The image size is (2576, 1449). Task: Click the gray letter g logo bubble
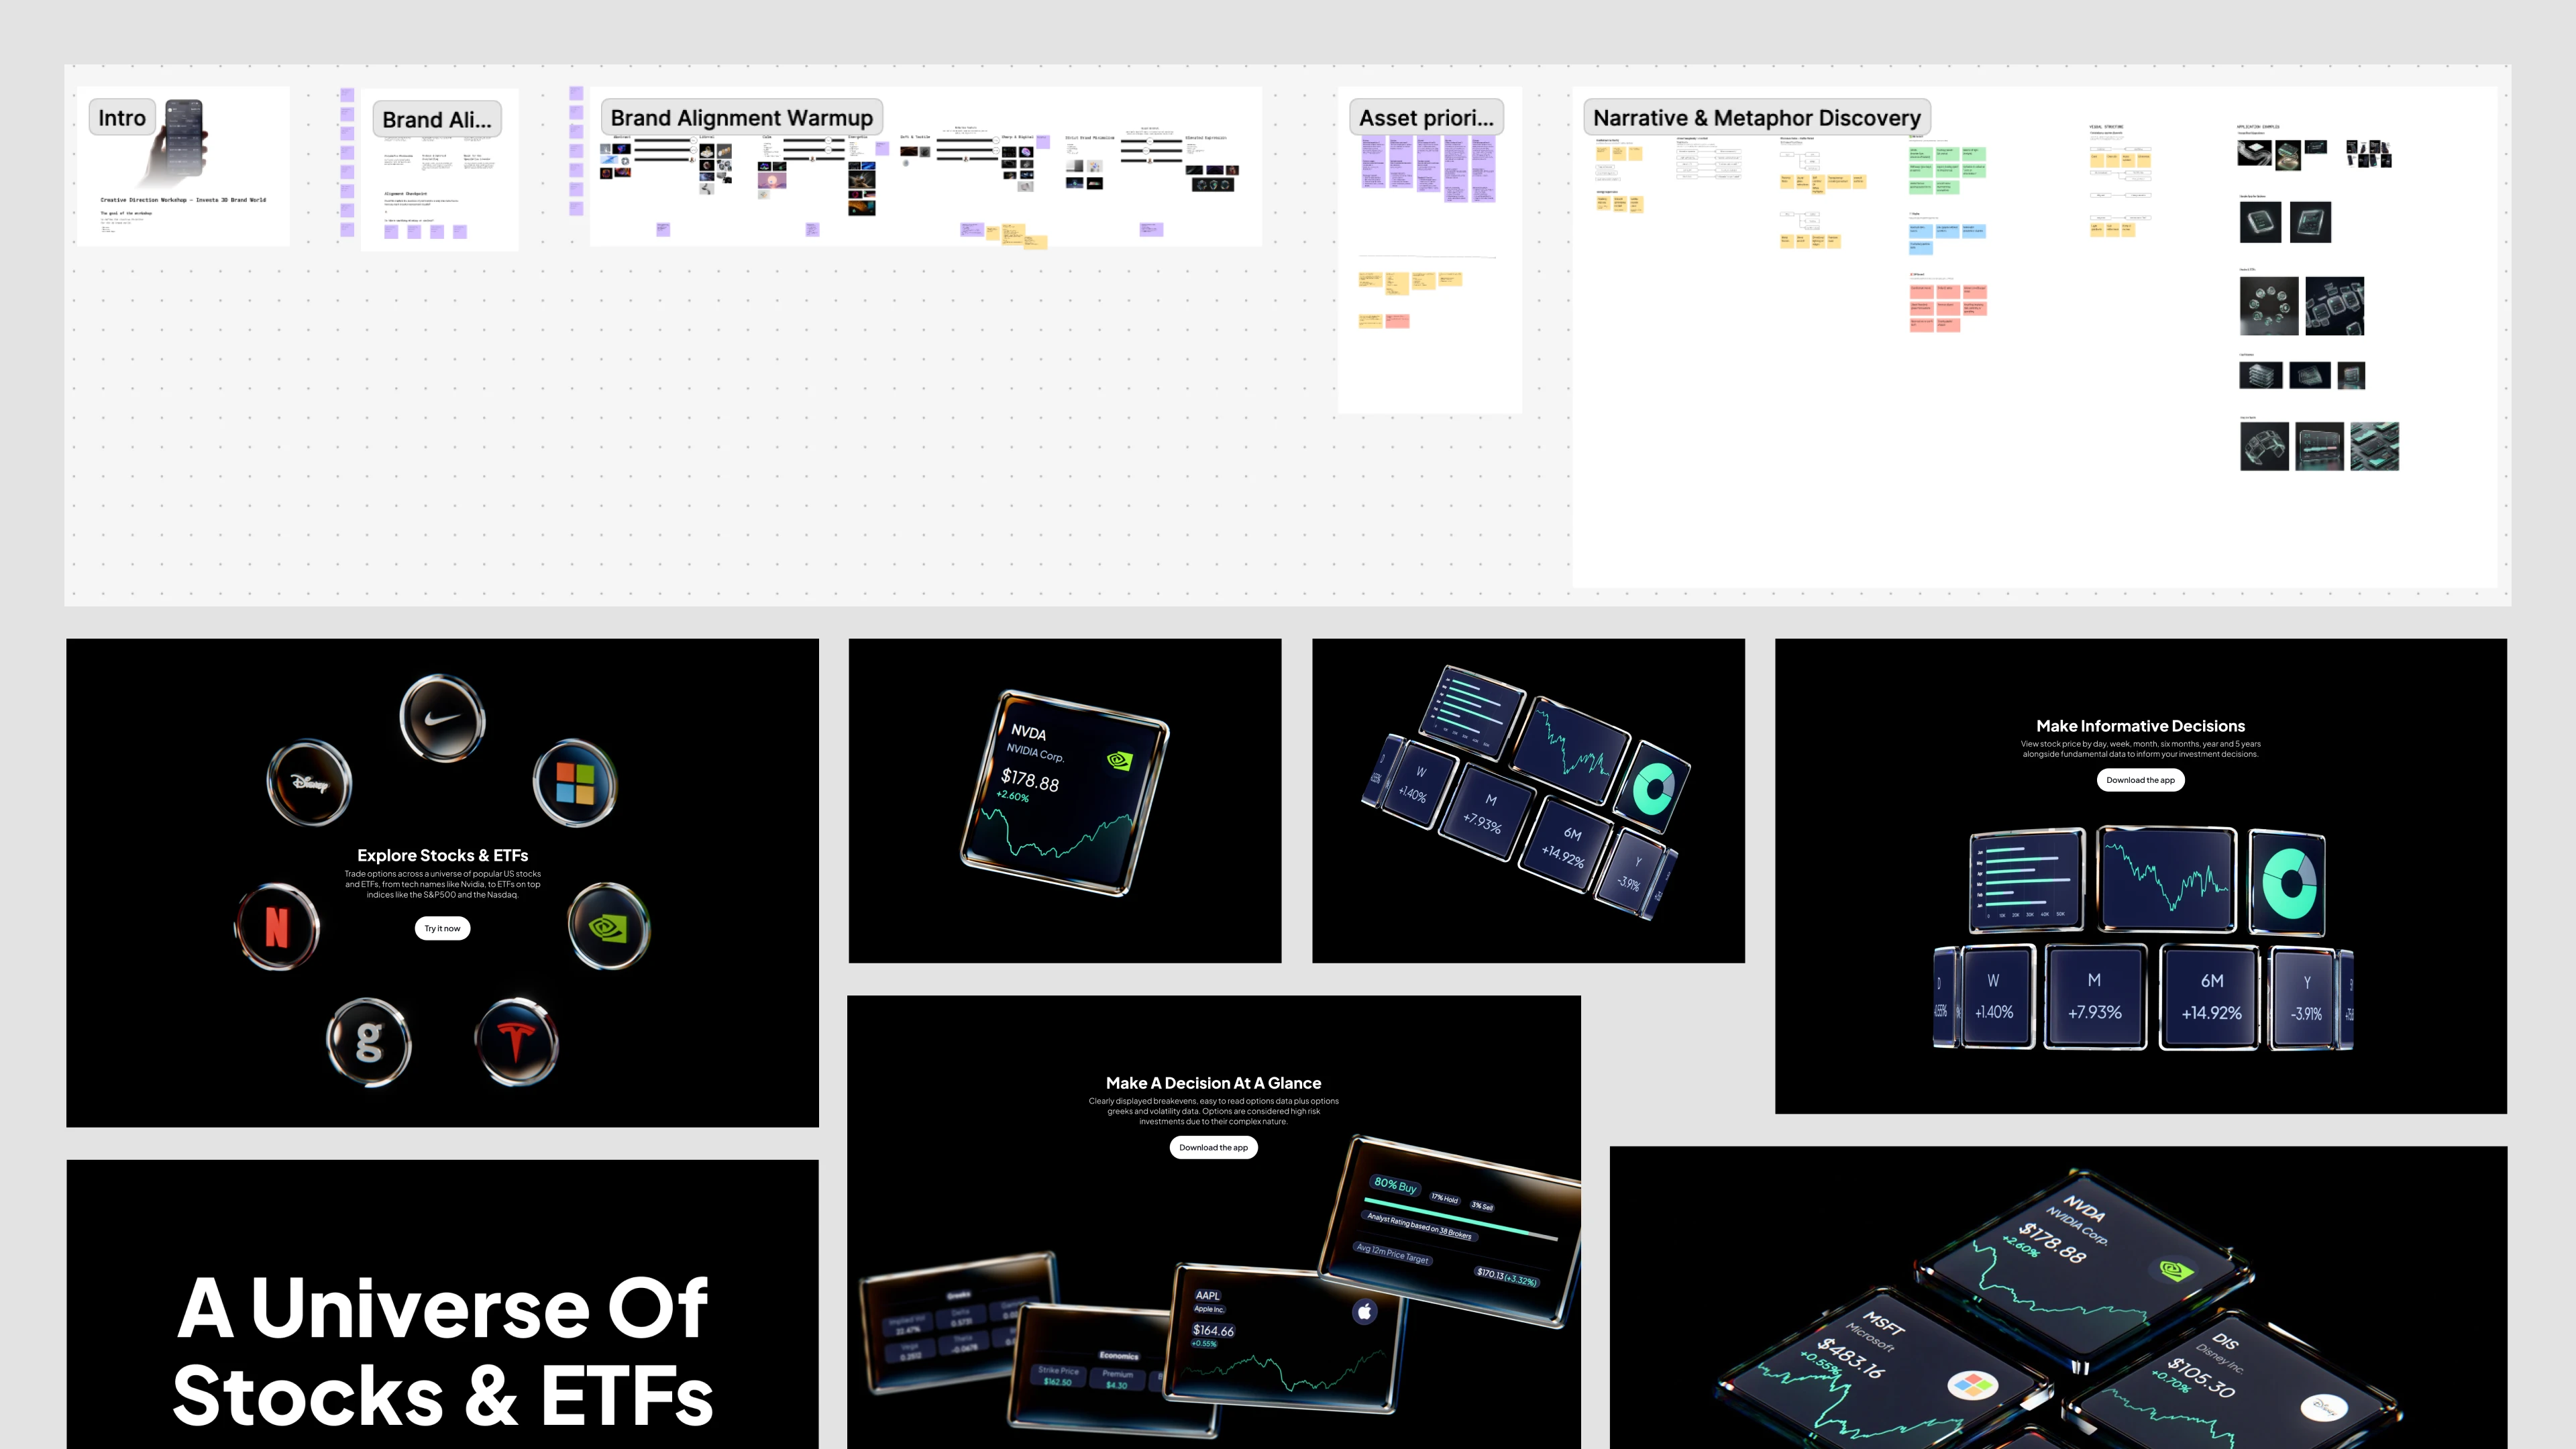coord(369,1042)
